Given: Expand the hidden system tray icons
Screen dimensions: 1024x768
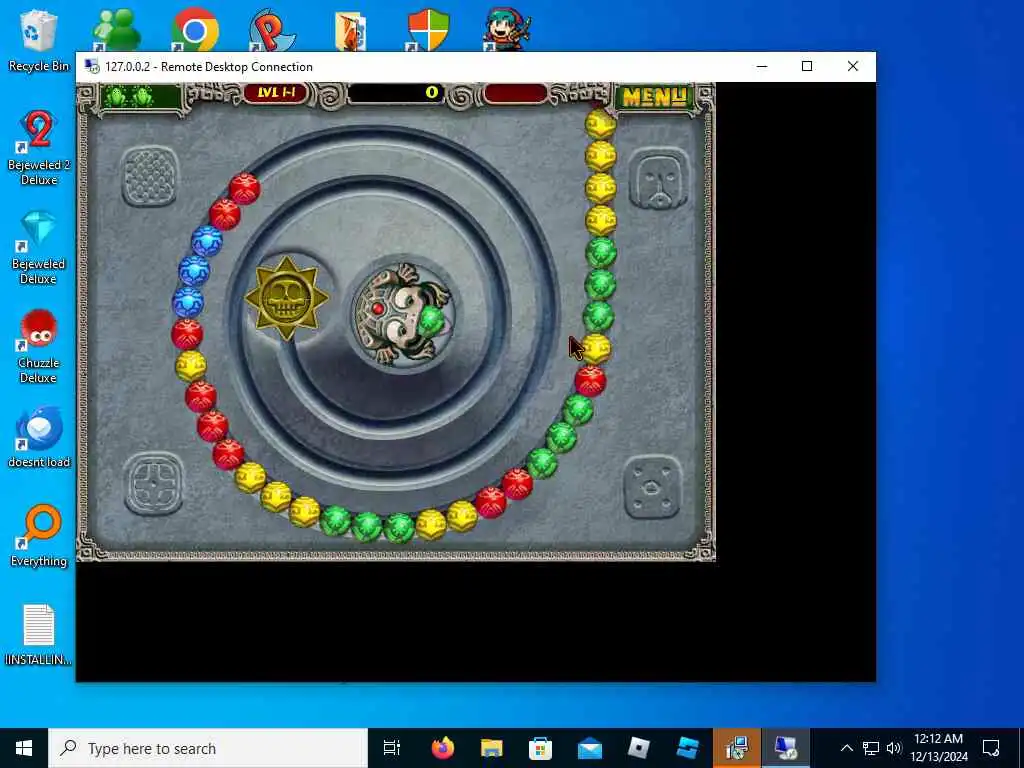Looking at the screenshot, I should coord(846,748).
